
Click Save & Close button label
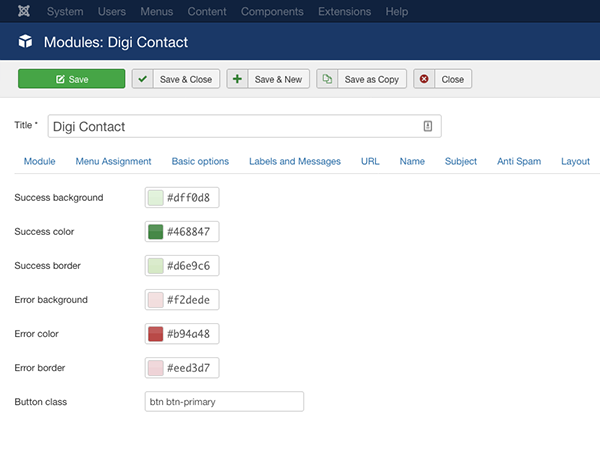pos(186,79)
